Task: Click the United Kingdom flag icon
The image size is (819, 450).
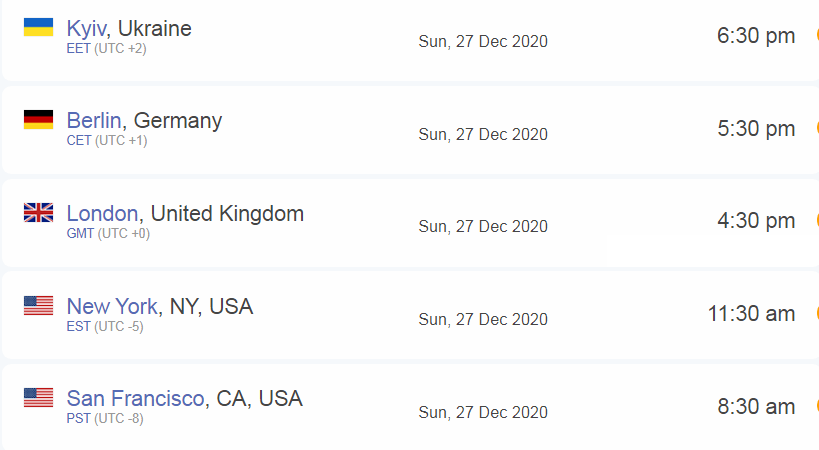Action: pos(38,212)
